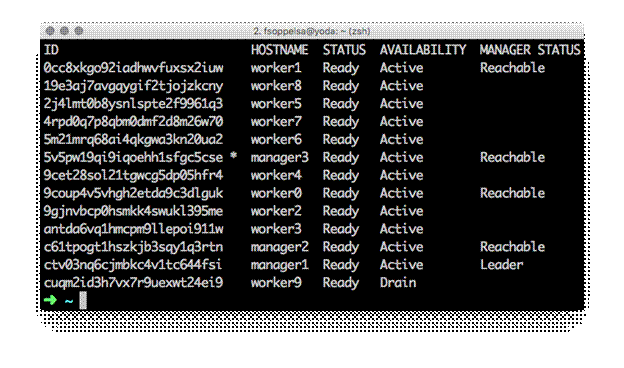Viewport: 624px width, 368px height.
Task: Click the terminal window close button
Action: [50, 31]
